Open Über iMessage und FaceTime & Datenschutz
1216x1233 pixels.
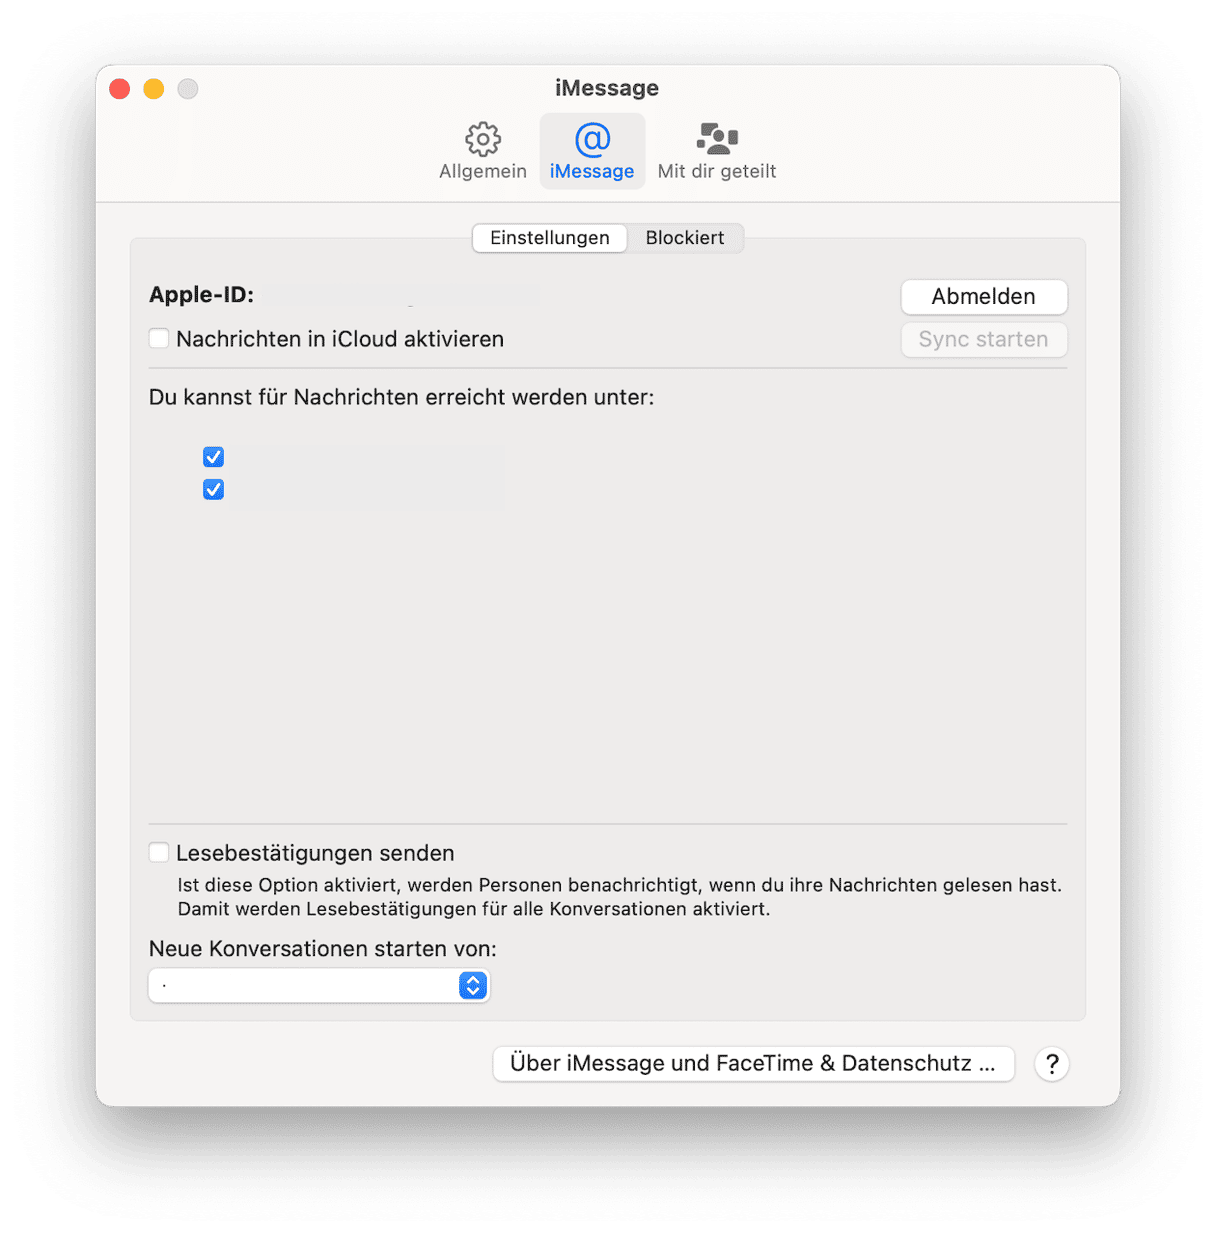(753, 1064)
